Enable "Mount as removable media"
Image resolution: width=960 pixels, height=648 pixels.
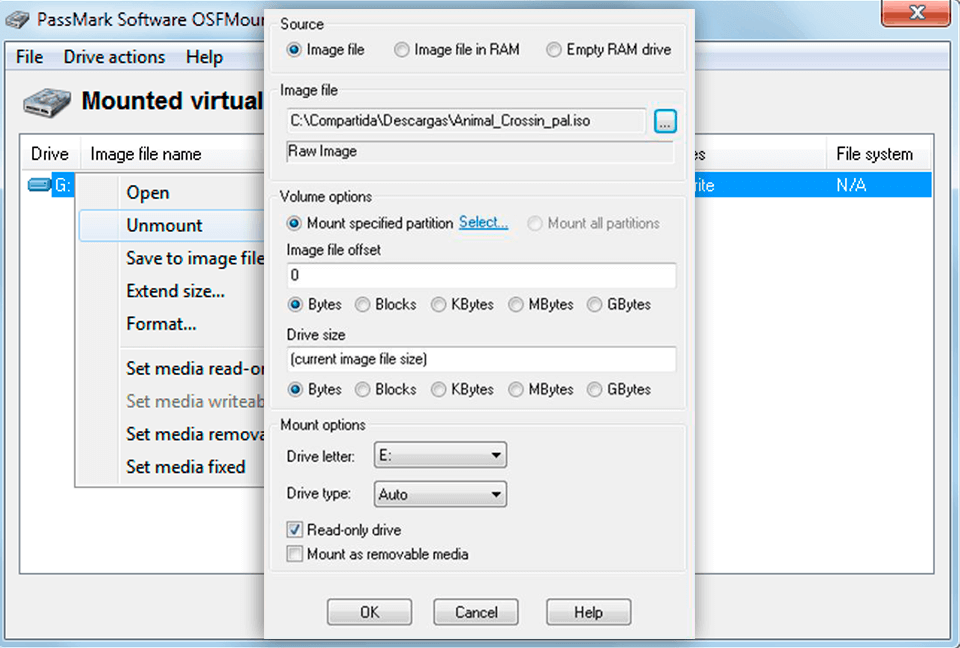pos(294,554)
